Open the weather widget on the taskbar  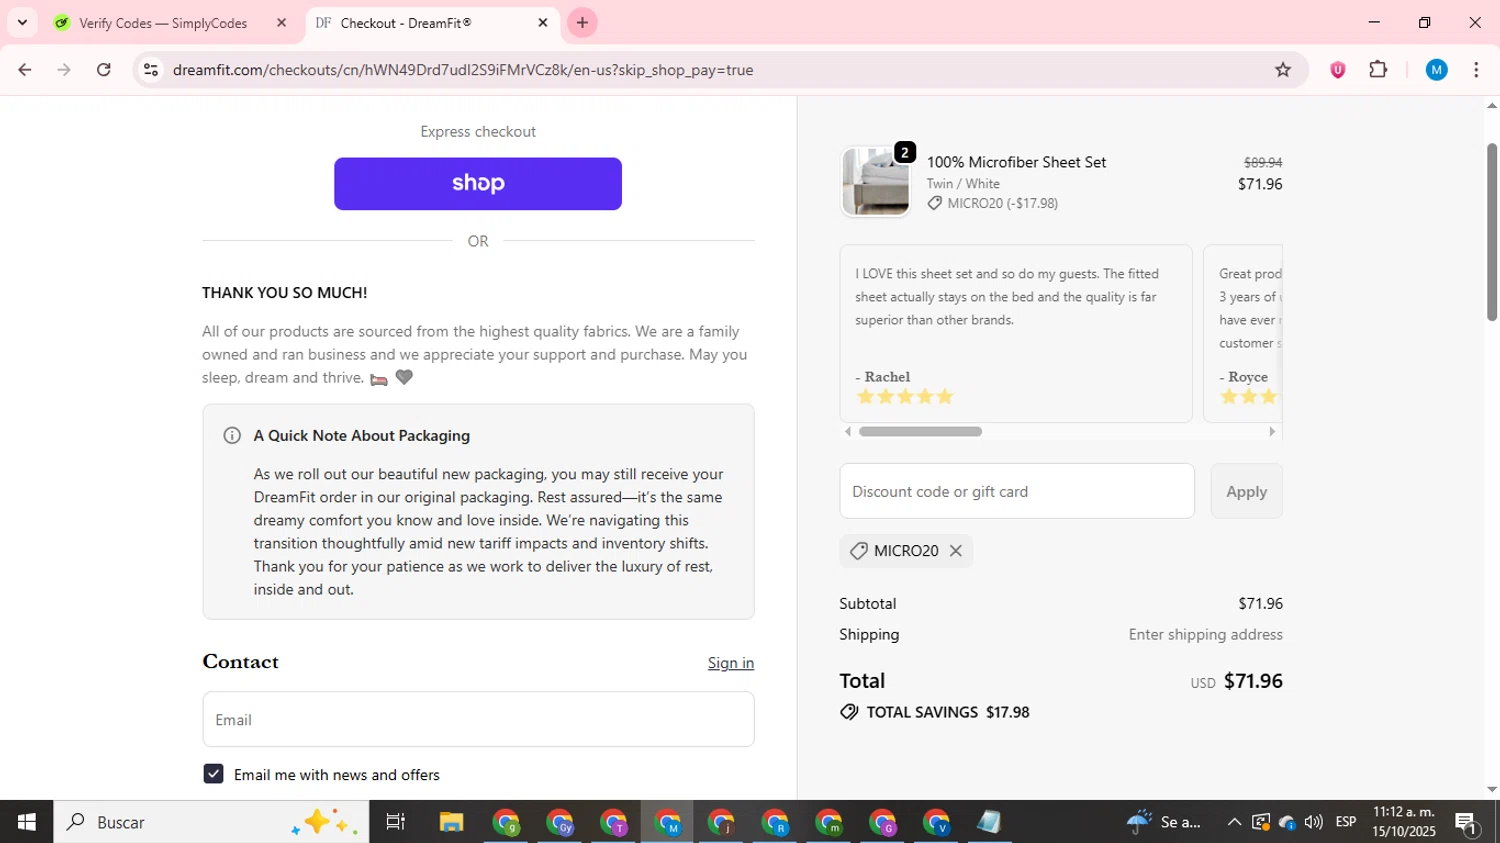[1164, 822]
